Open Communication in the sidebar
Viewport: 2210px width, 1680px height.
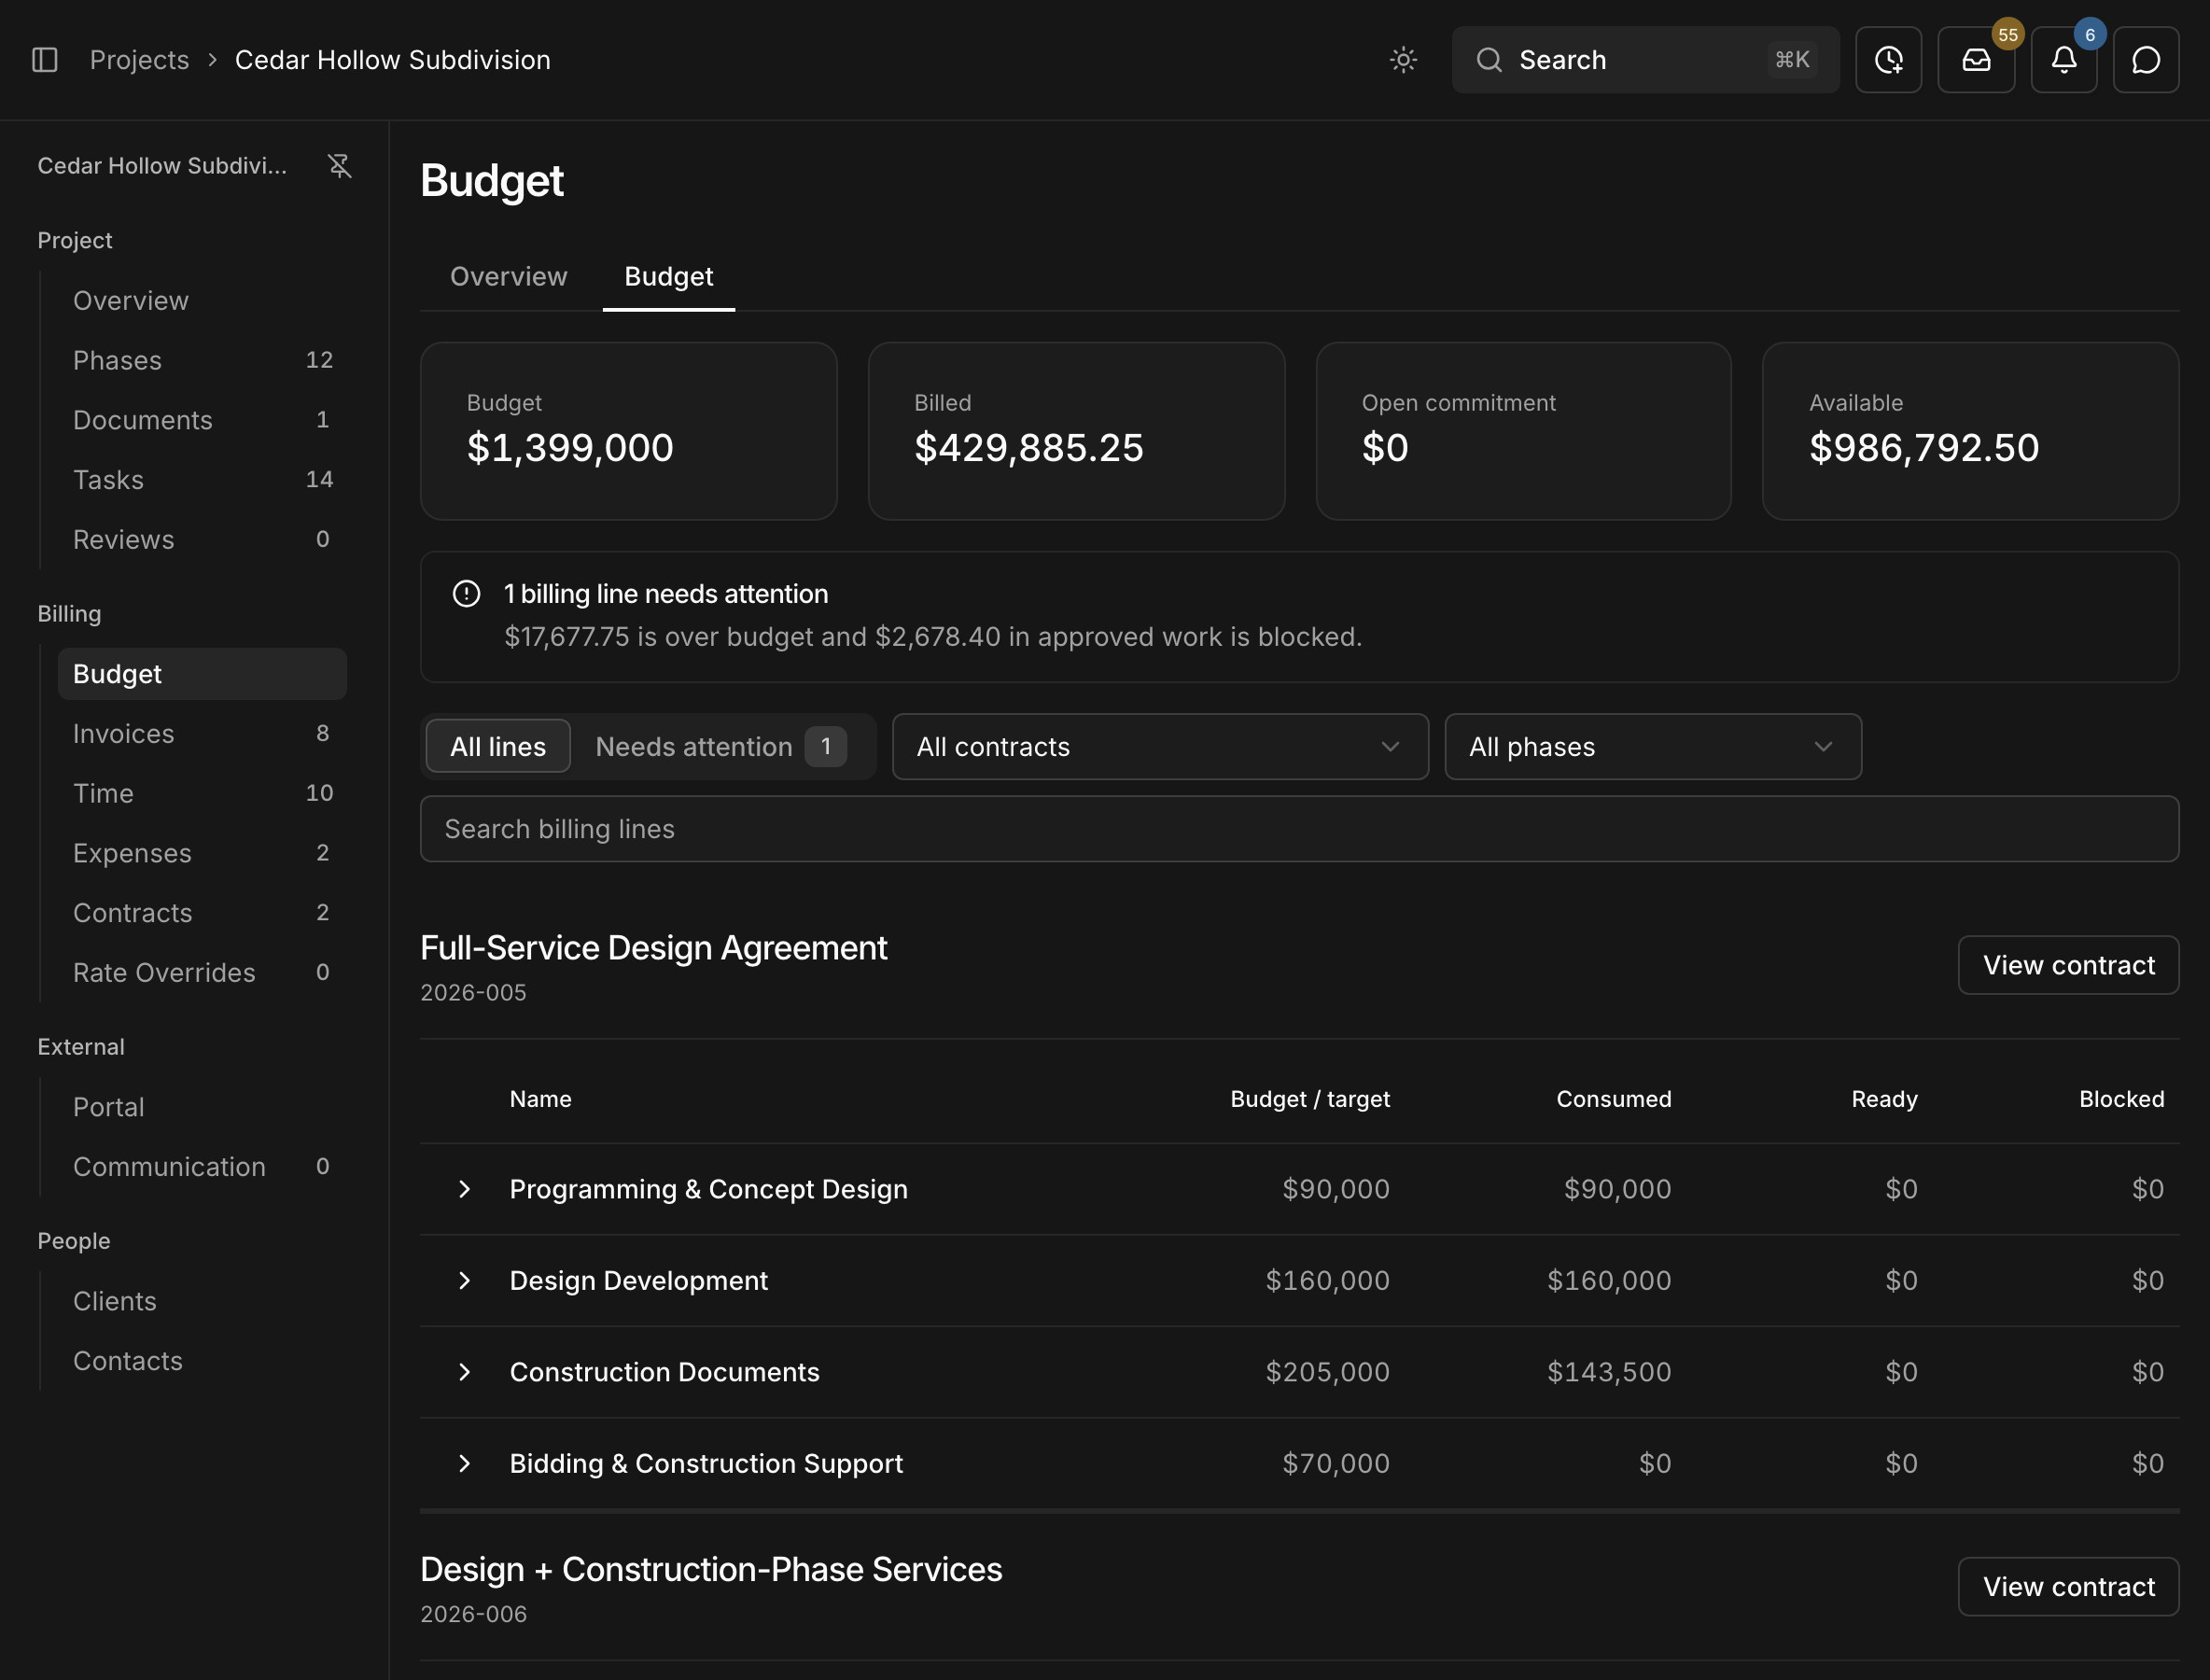click(202, 1167)
